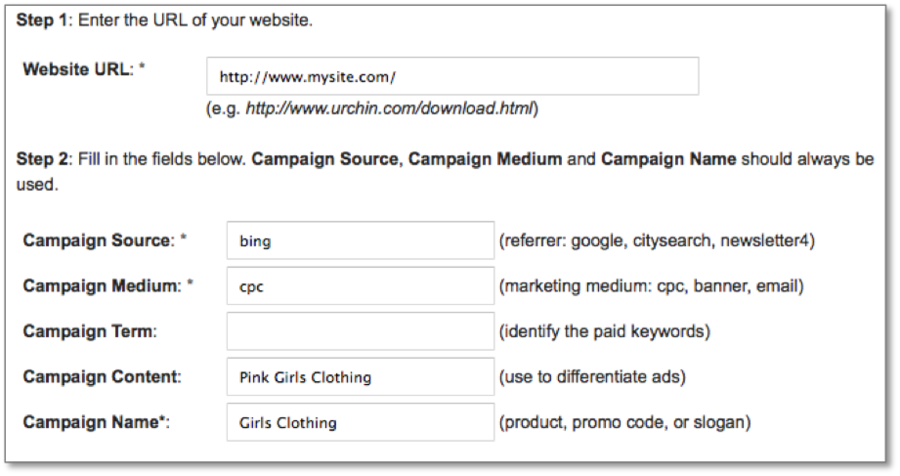900x476 pixels.
Task: Focus the Campaign Content field
Action: tap(360, 377)
